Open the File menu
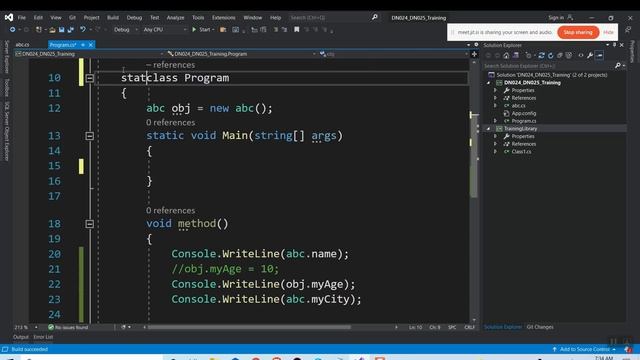The width and height of the screenshot is (640, 360). click(x=22, y=18)
